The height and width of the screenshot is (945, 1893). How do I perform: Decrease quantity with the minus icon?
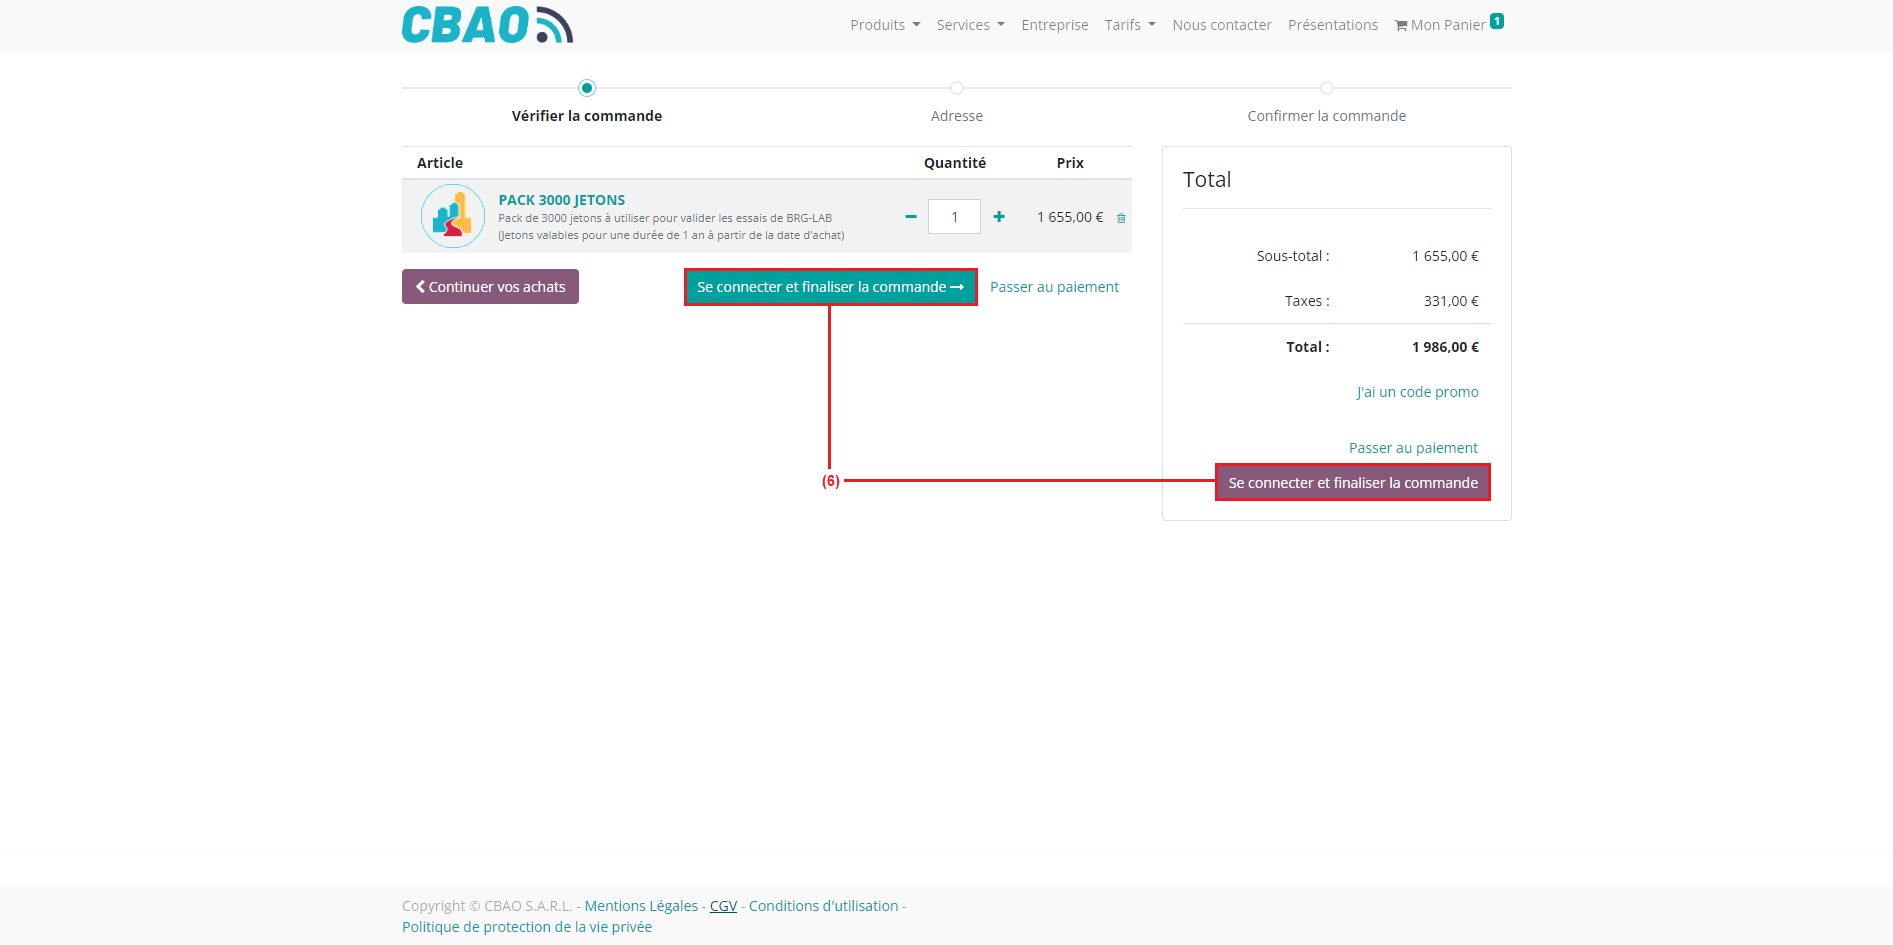tap(910, 217)
